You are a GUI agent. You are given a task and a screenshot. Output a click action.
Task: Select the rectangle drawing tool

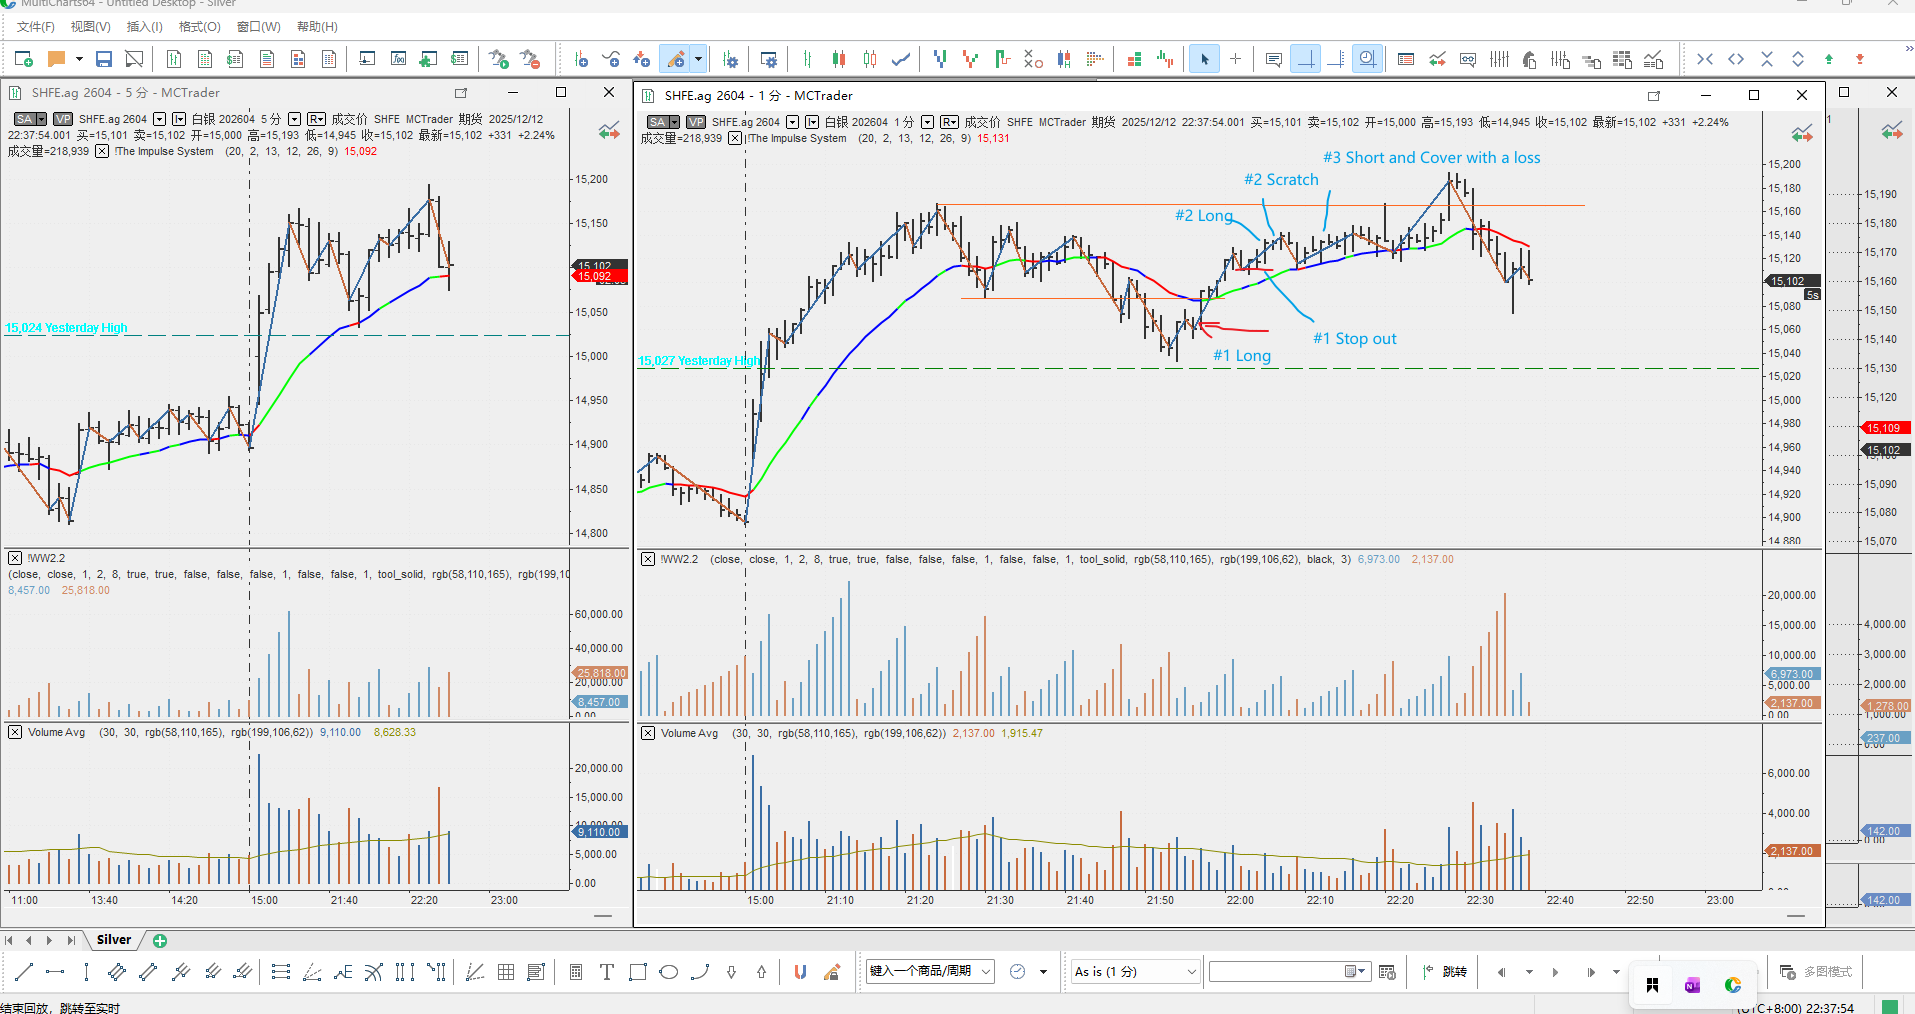637,971
